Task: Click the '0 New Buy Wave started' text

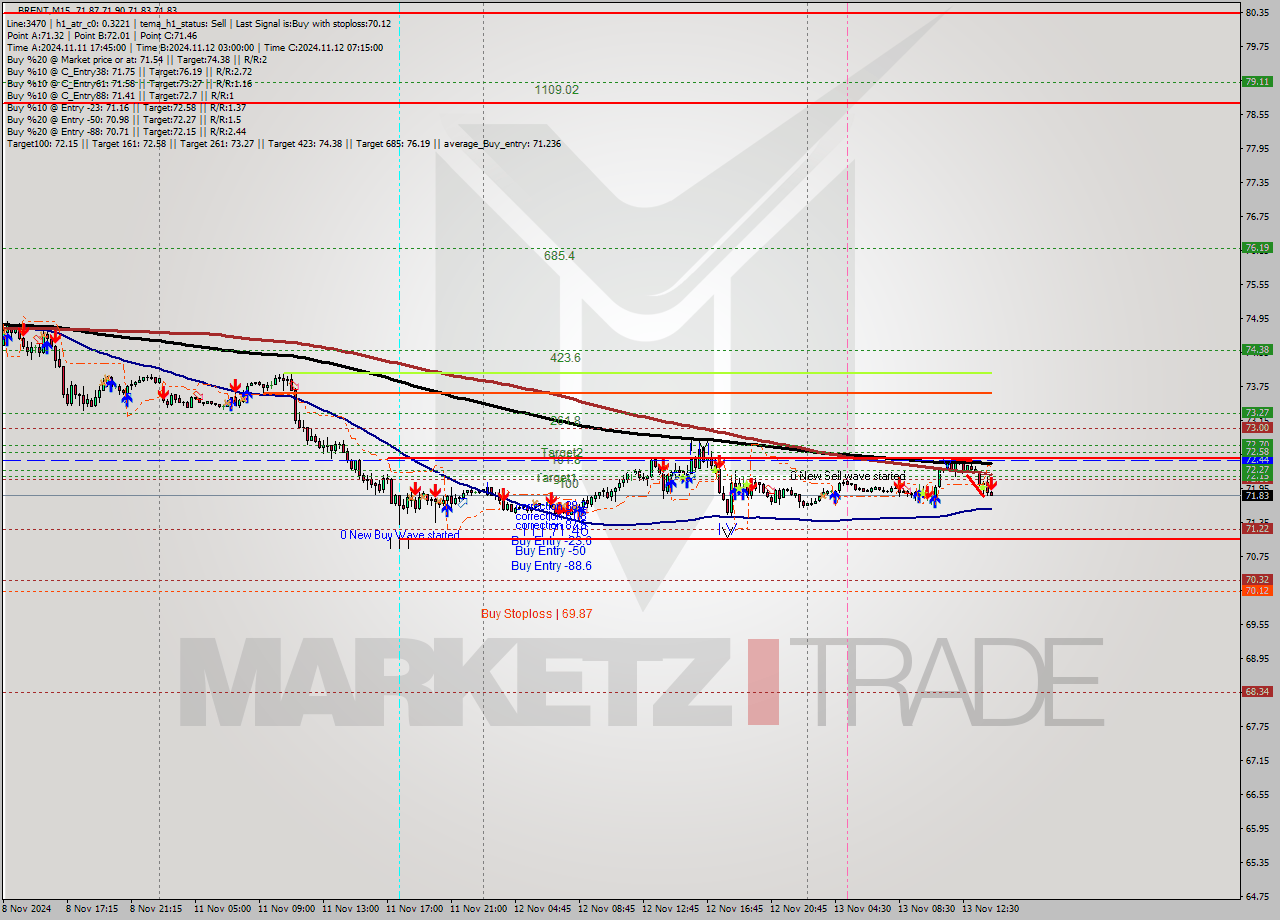Action: [x=400, y=535]
